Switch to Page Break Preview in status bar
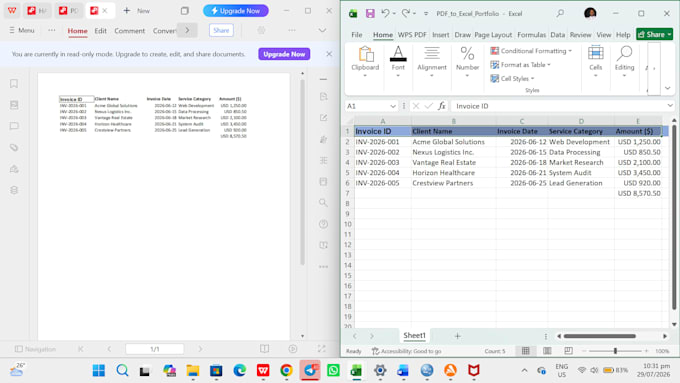 coord(569,351)
